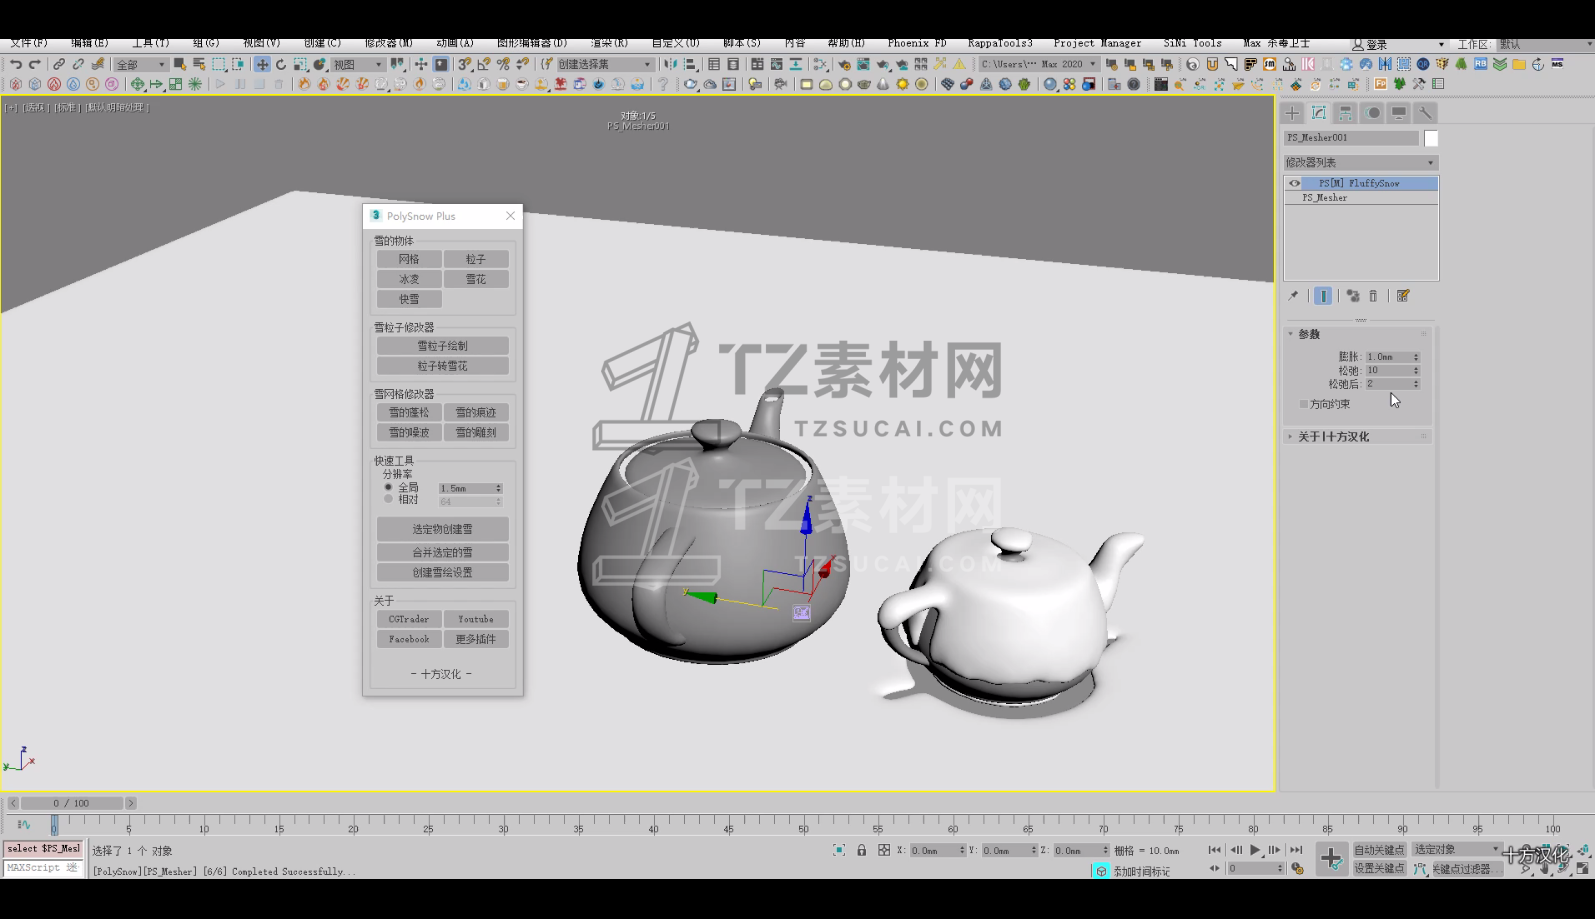The height and width of the screenshot is (919, 1595).
Task: Click the 粒子 button in PolySnow Plus
Action: 476,259
